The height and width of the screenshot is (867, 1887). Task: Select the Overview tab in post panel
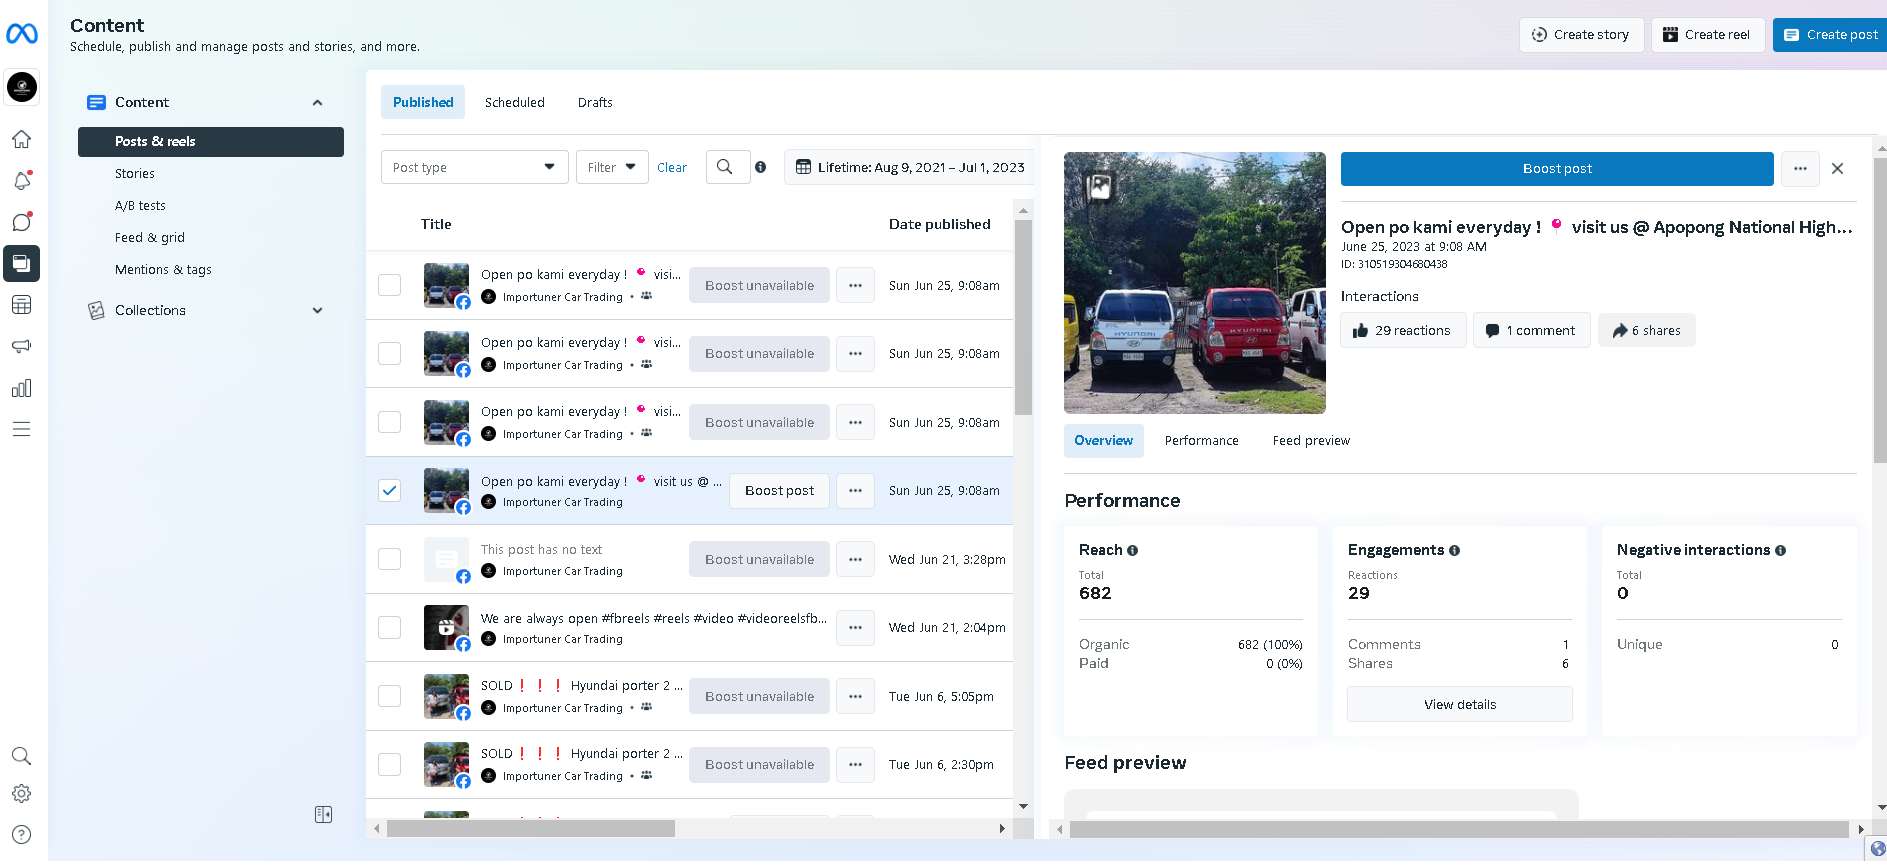(x=1104, y=441)
